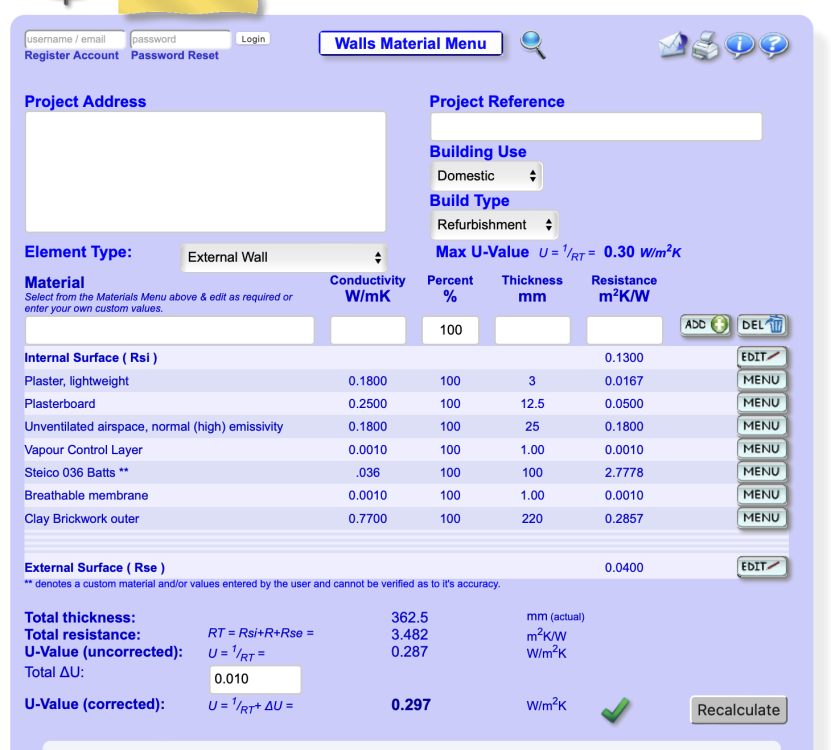Screen dimensions: 831x750
Task: Expand the Build Type dropdown
Action: tap(494, 225)
